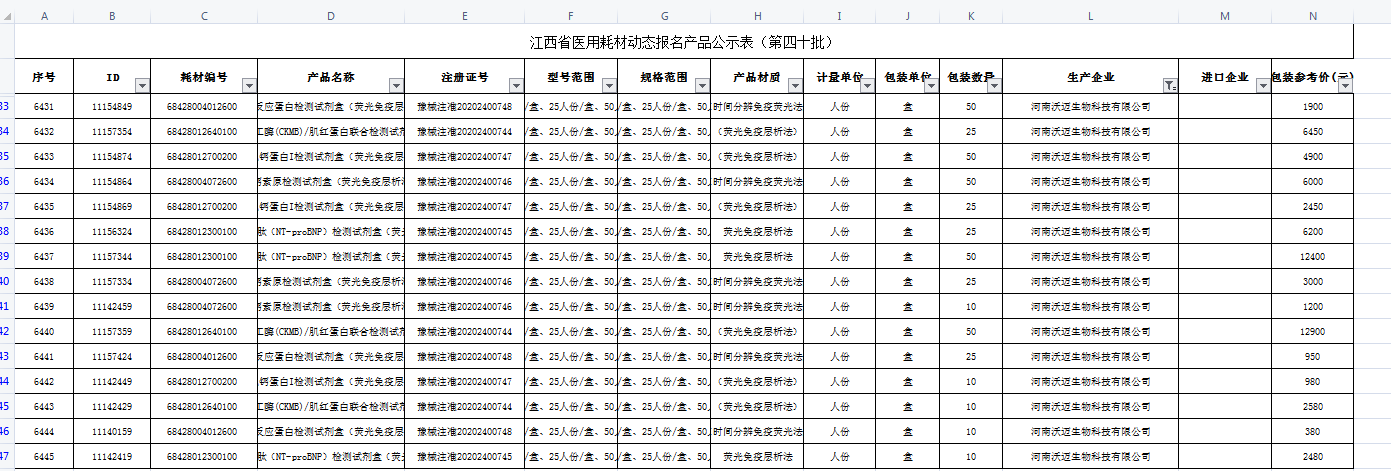The width and height of the screenshot is (1391, 471).
Task: Expand the 注册证号 filter dropdown
Action: 516,86
